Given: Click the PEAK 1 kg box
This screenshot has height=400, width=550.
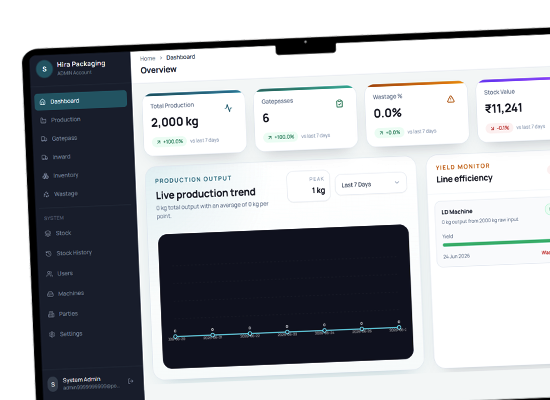Looking at the screenshot, I should click(309, 186).
